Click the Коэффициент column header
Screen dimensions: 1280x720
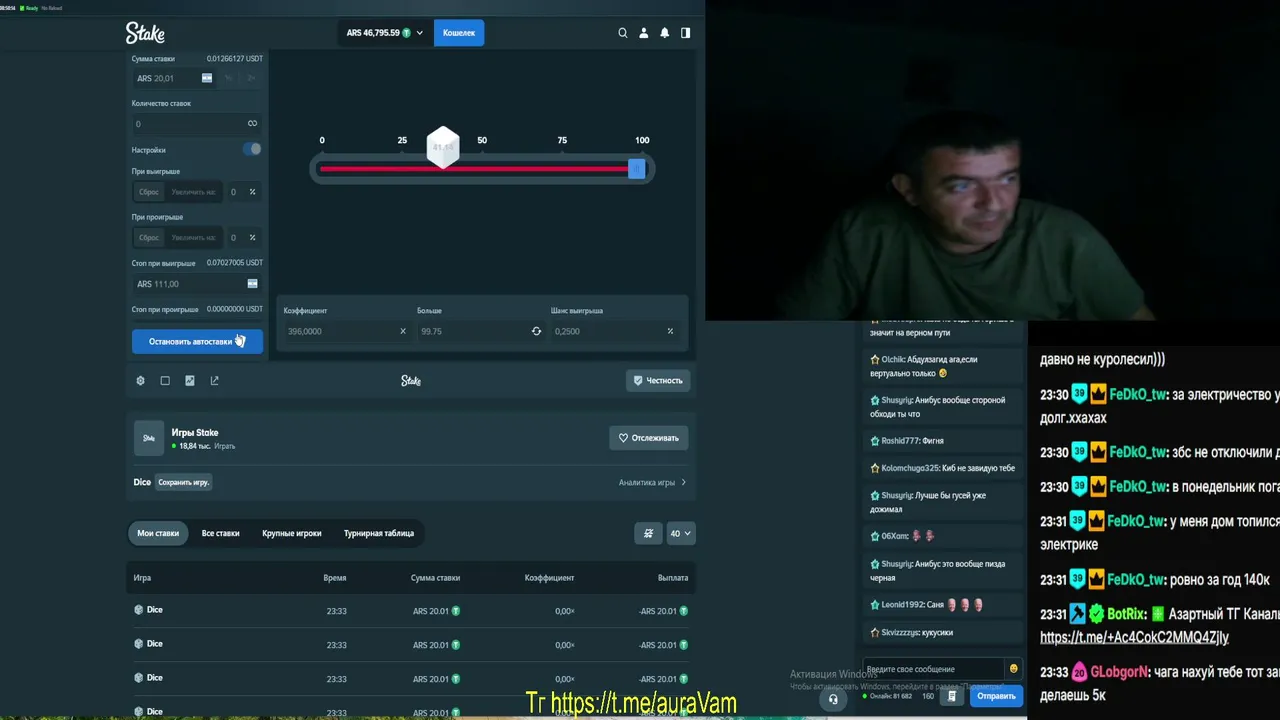click(549, 578)
